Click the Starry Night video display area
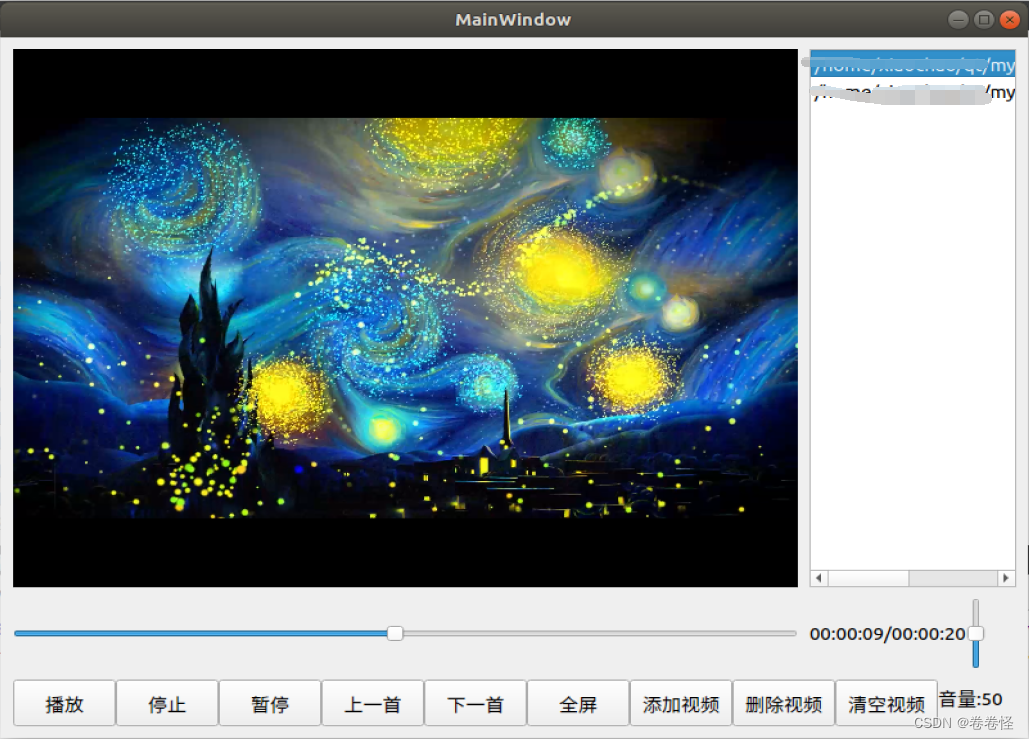The image size is (1029, 739). [x=406, y=318]
